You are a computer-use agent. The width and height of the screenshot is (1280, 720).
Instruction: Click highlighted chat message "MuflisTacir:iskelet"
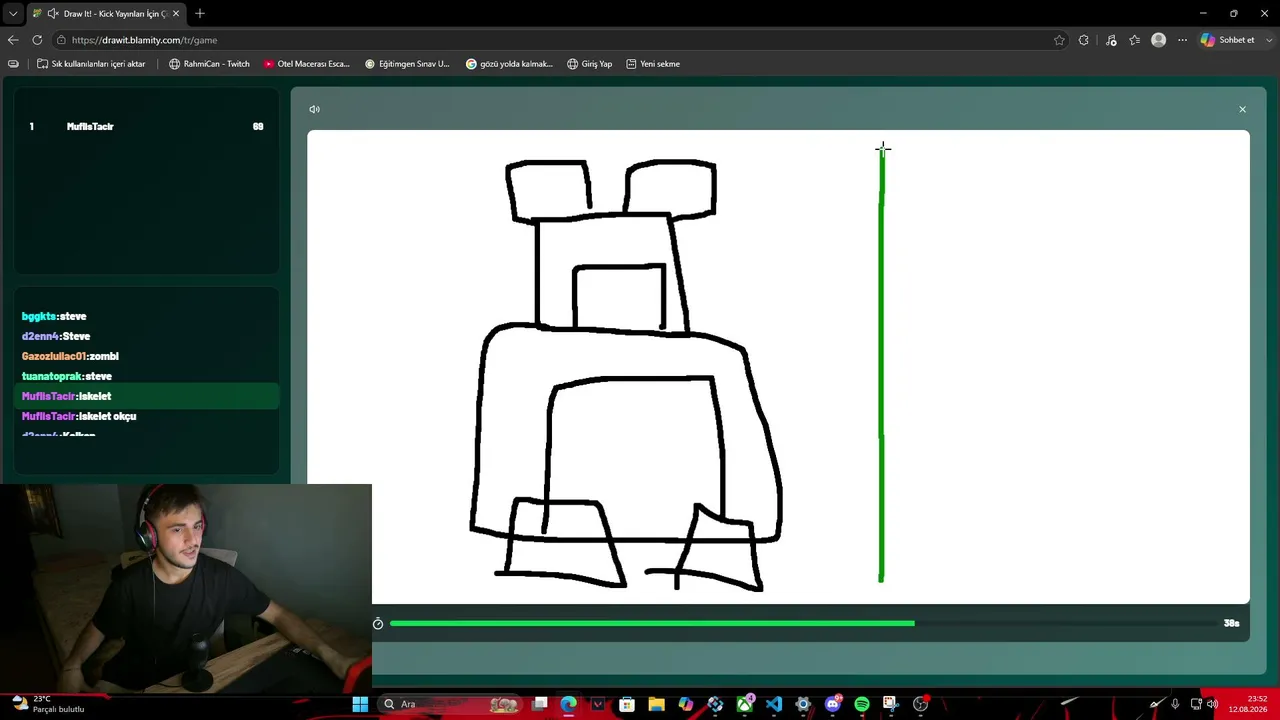pyautogui.click(x=147, y=396)
